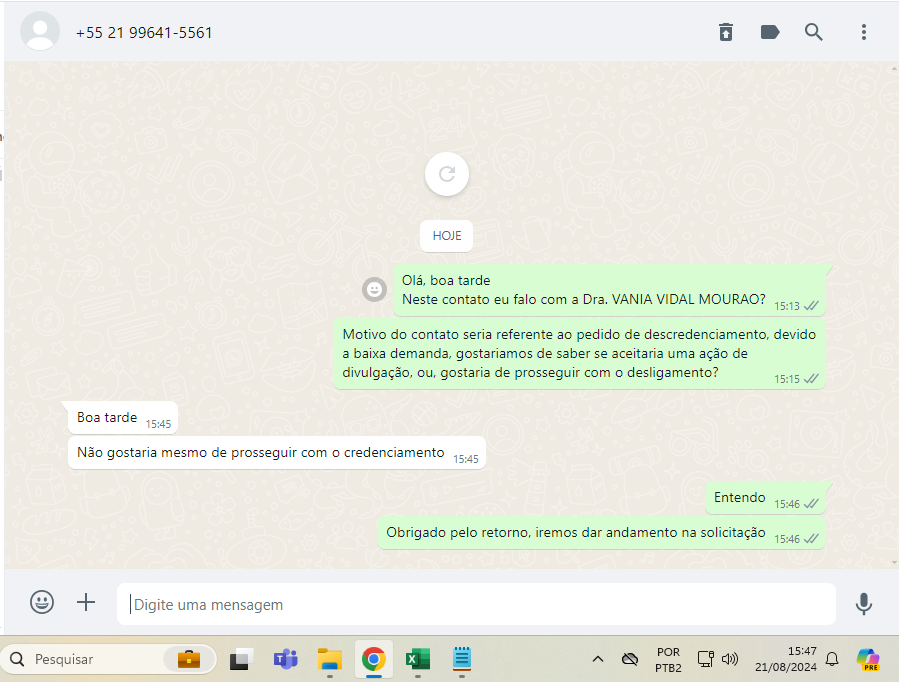Open the emoji picker in the composer
The height and width of the screenshot is (682, 899).
tap(42, 602)
